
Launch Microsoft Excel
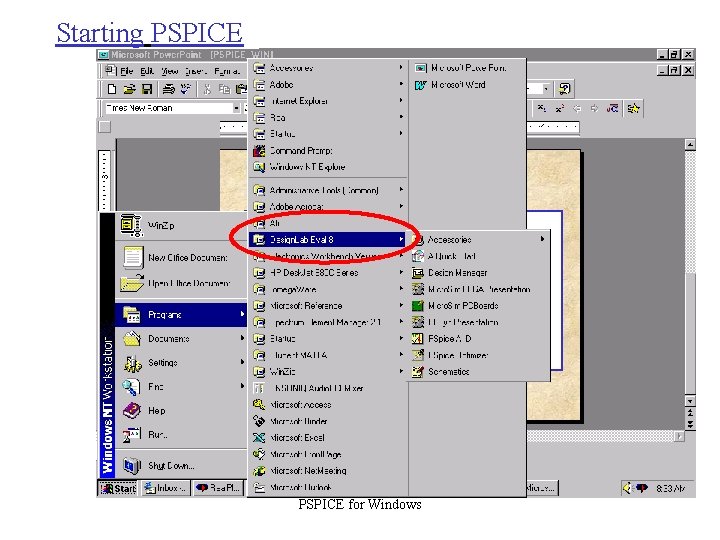[x=328, y=438]
